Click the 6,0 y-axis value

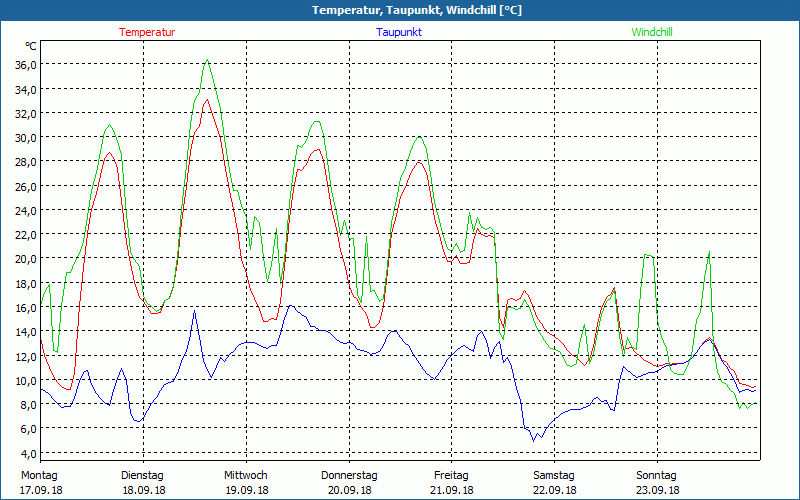(x=29, y=429)
